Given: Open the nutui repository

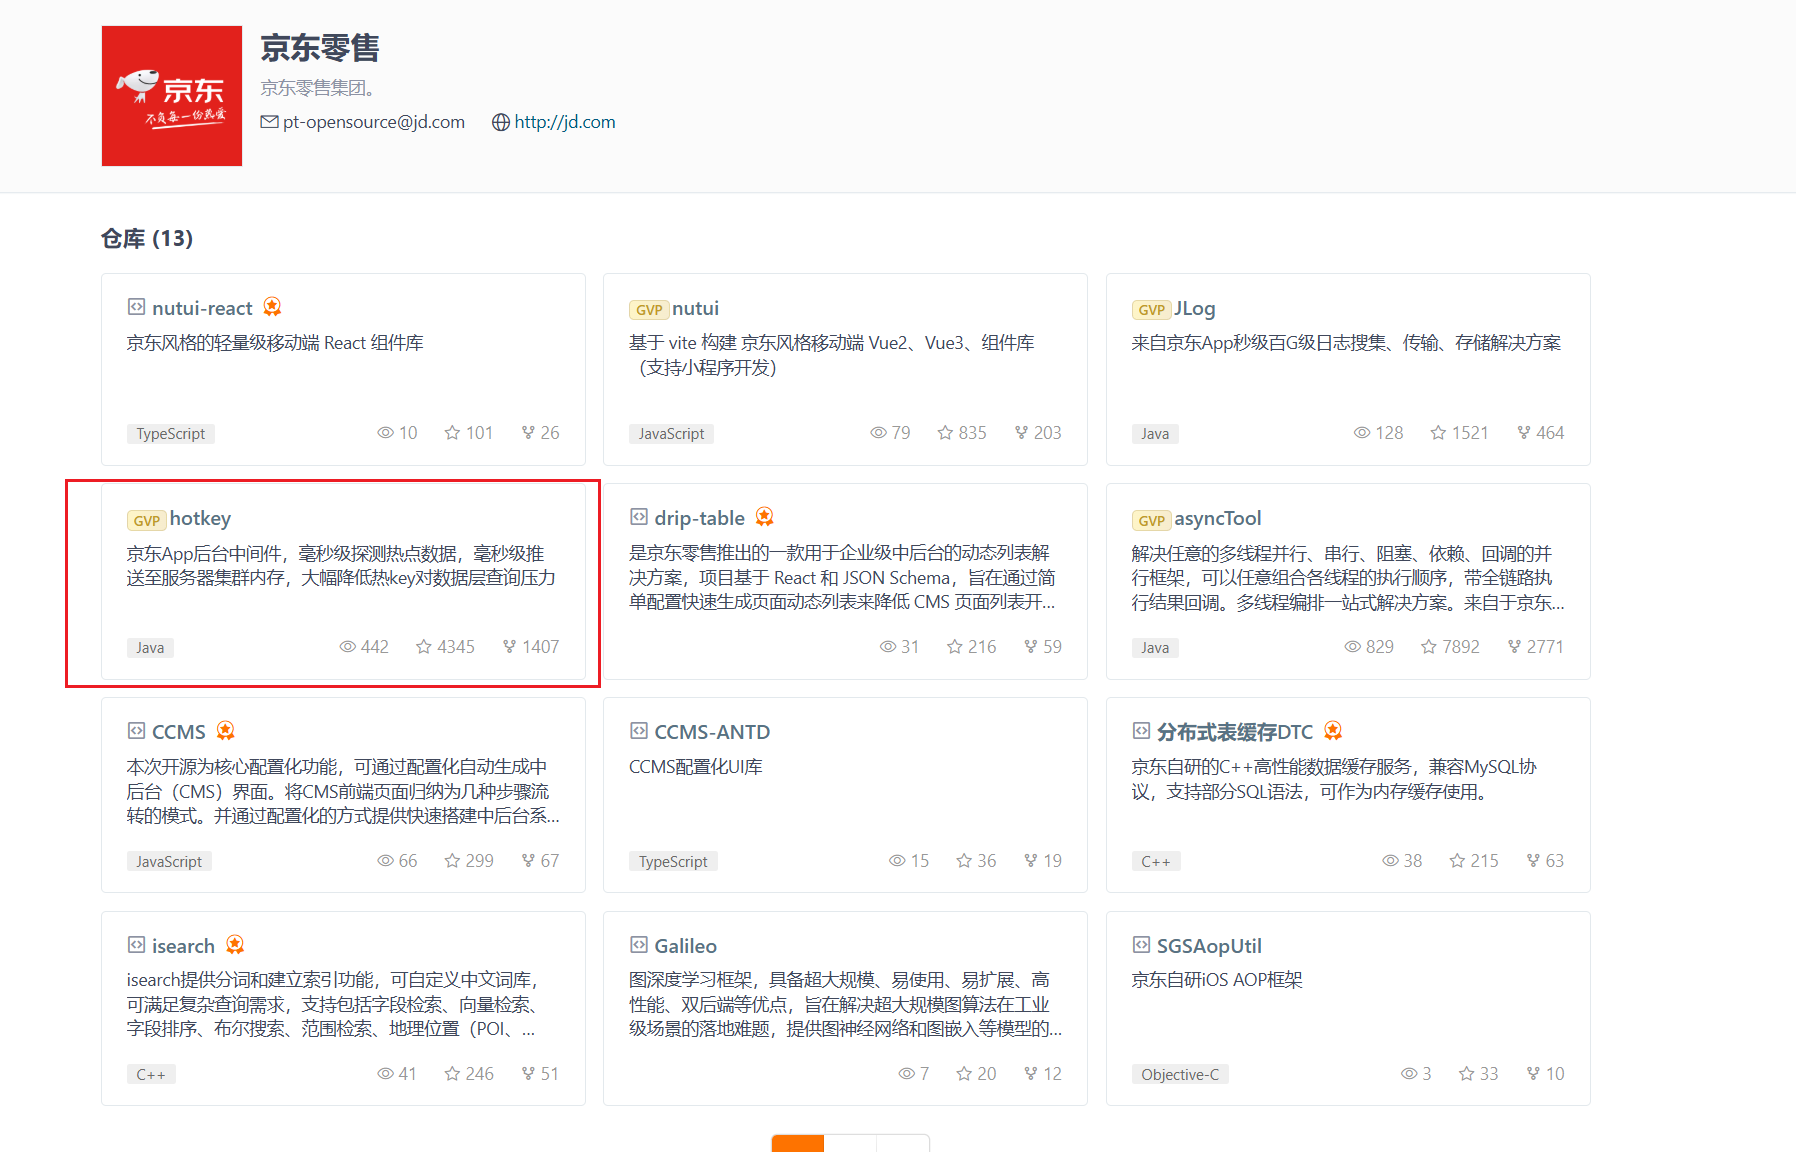Looking at the screenshot, I should coord(696,308).
